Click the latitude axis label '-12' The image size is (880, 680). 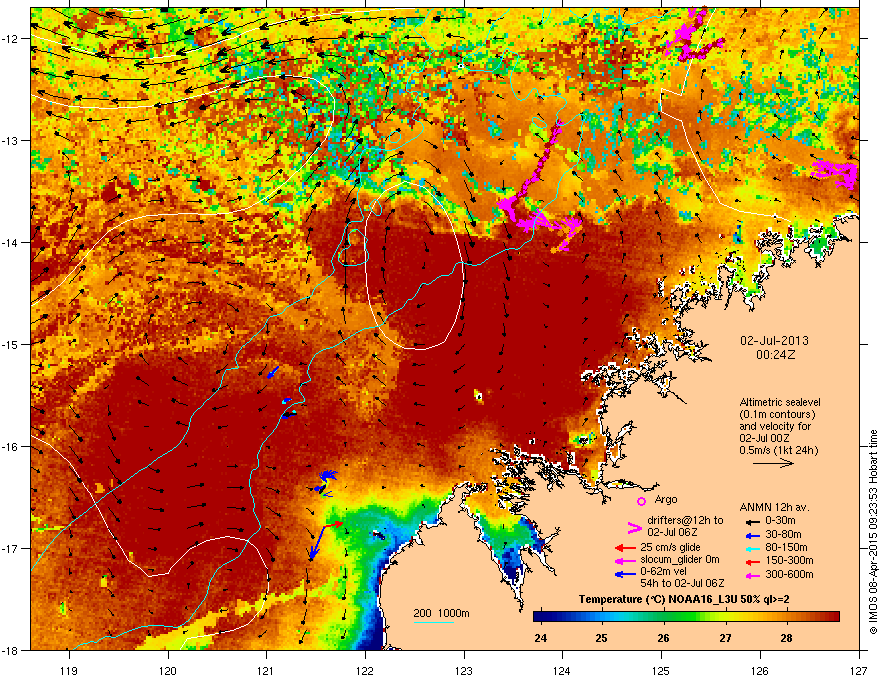pyautogui.click(x=10, y=39)
